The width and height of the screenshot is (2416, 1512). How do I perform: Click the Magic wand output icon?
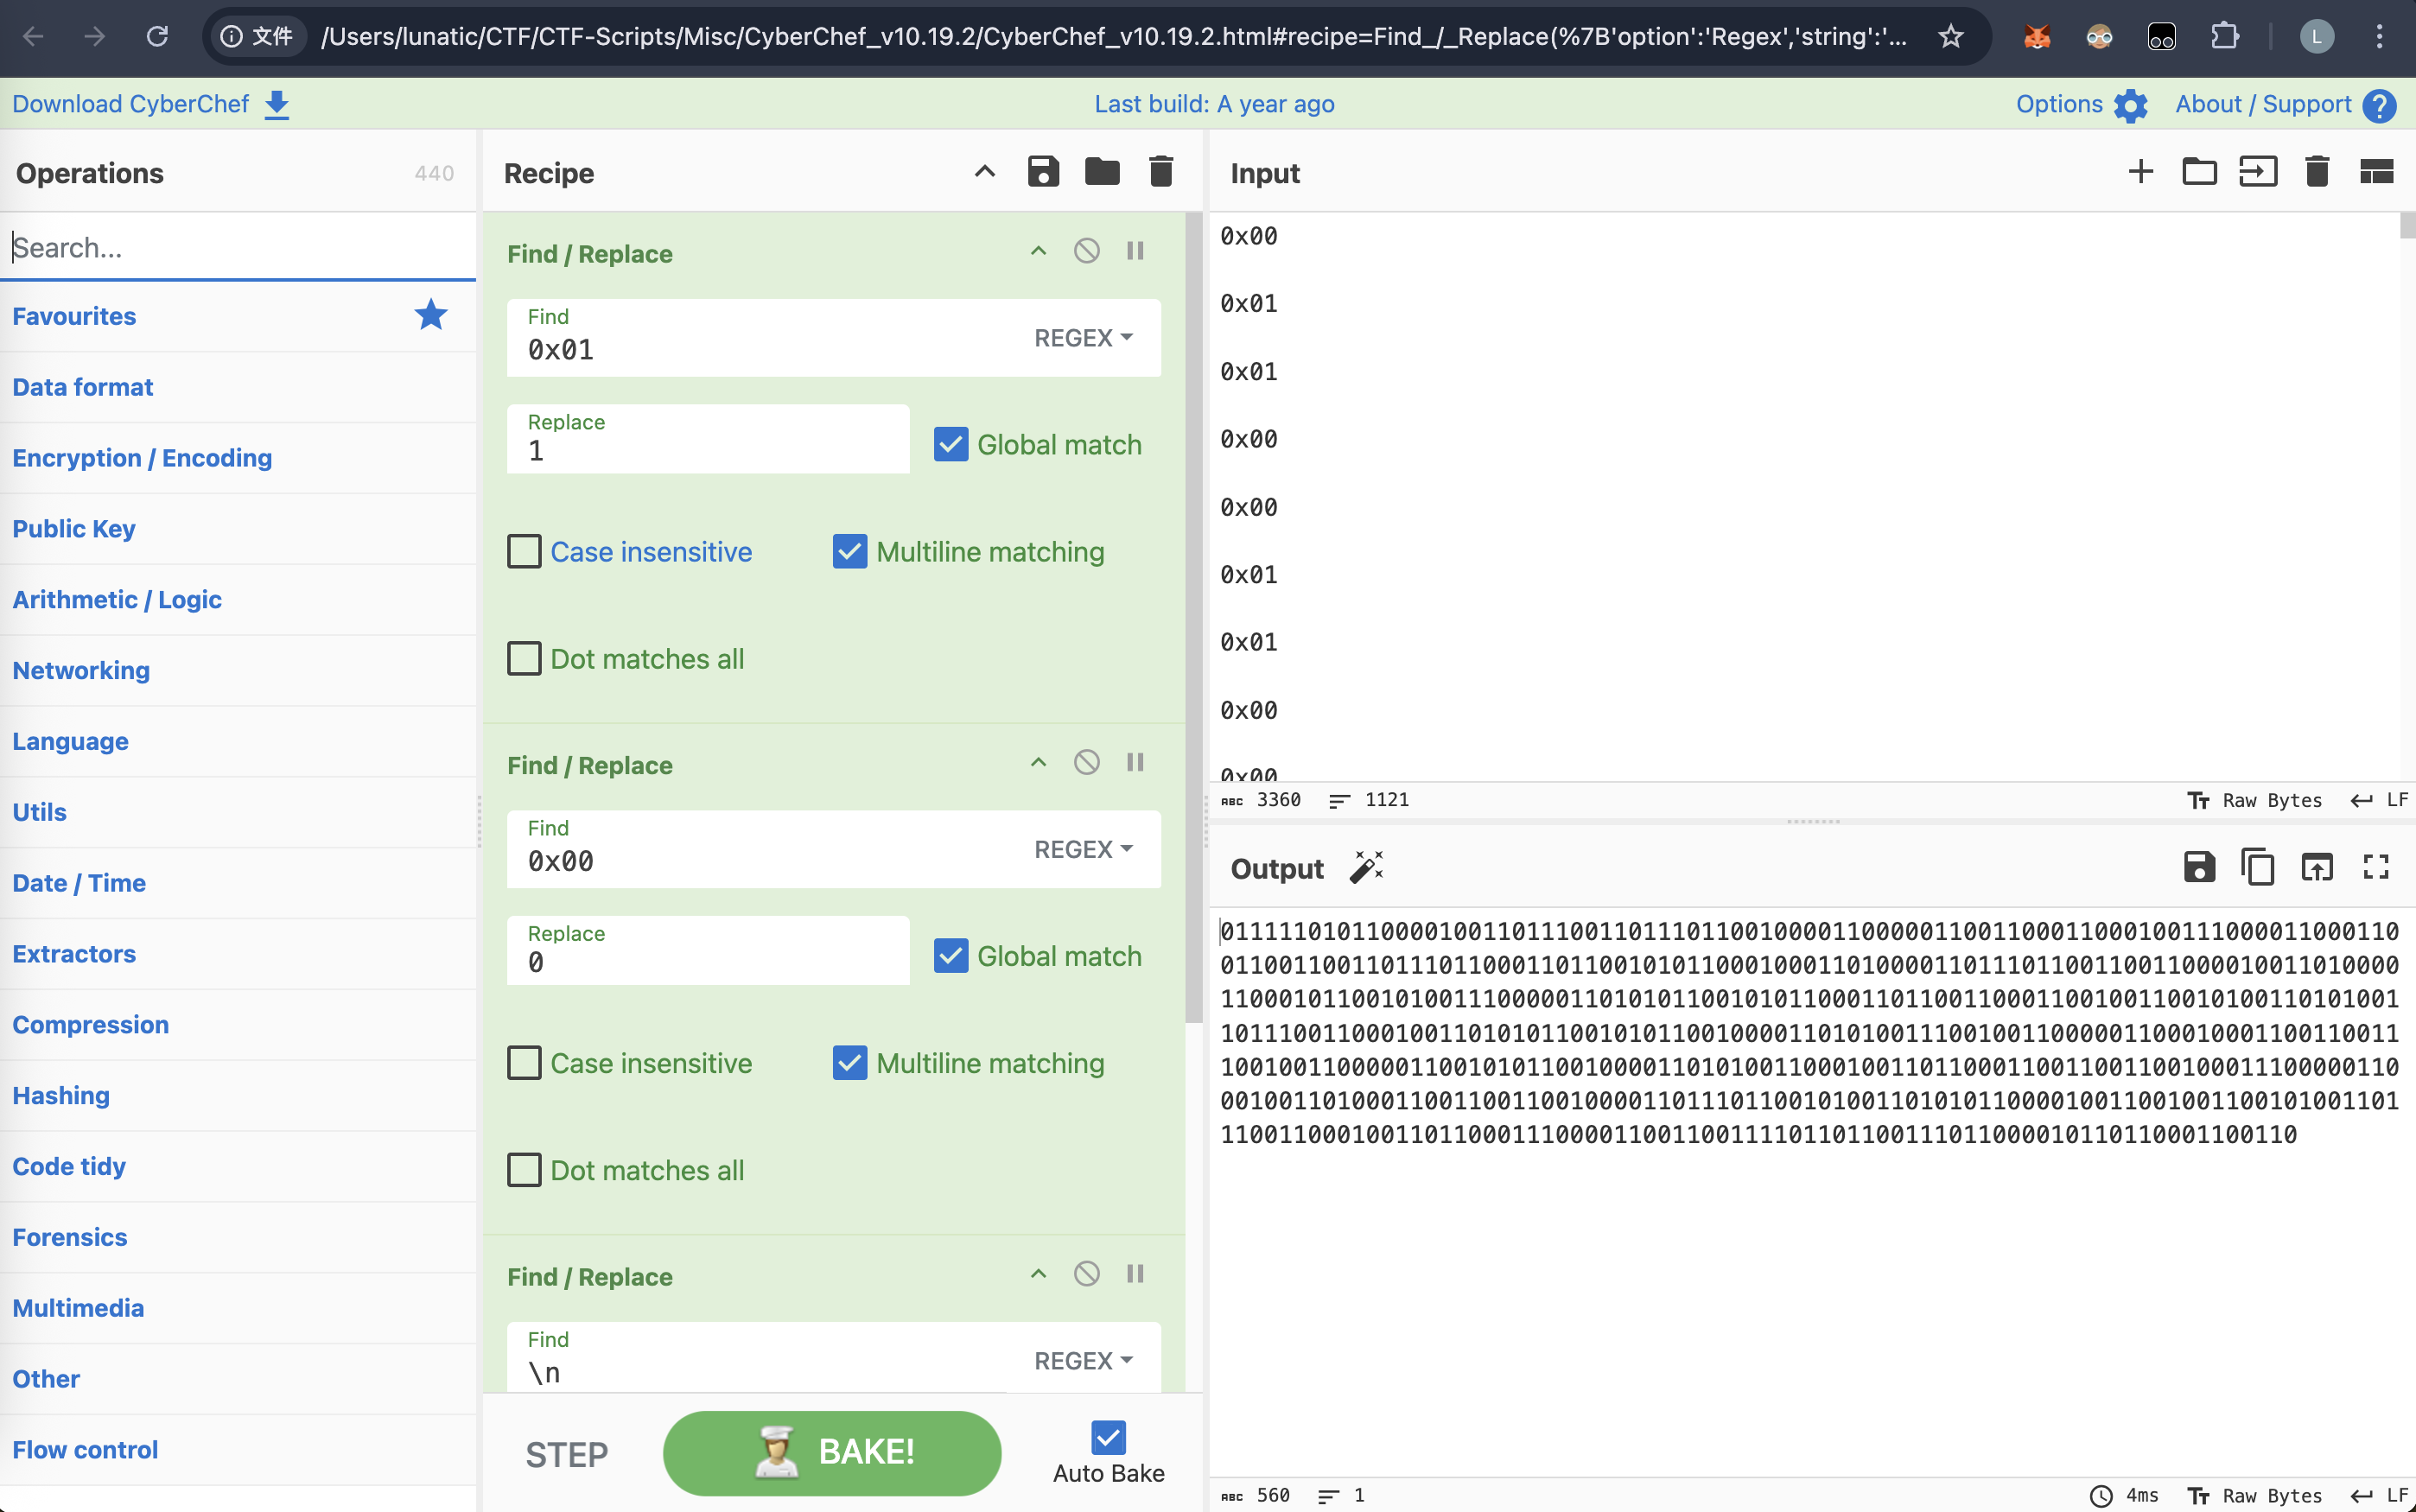(x=1366, y=867)
